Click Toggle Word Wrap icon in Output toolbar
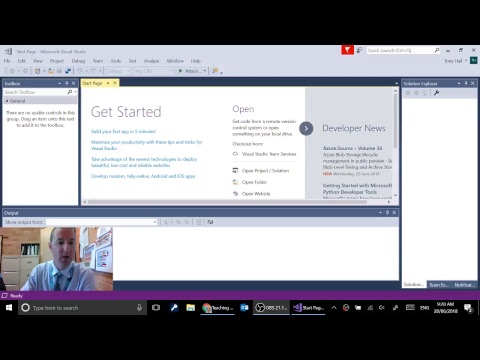The width and height of the screenshot is (480, 360). [x=210, y=222]
